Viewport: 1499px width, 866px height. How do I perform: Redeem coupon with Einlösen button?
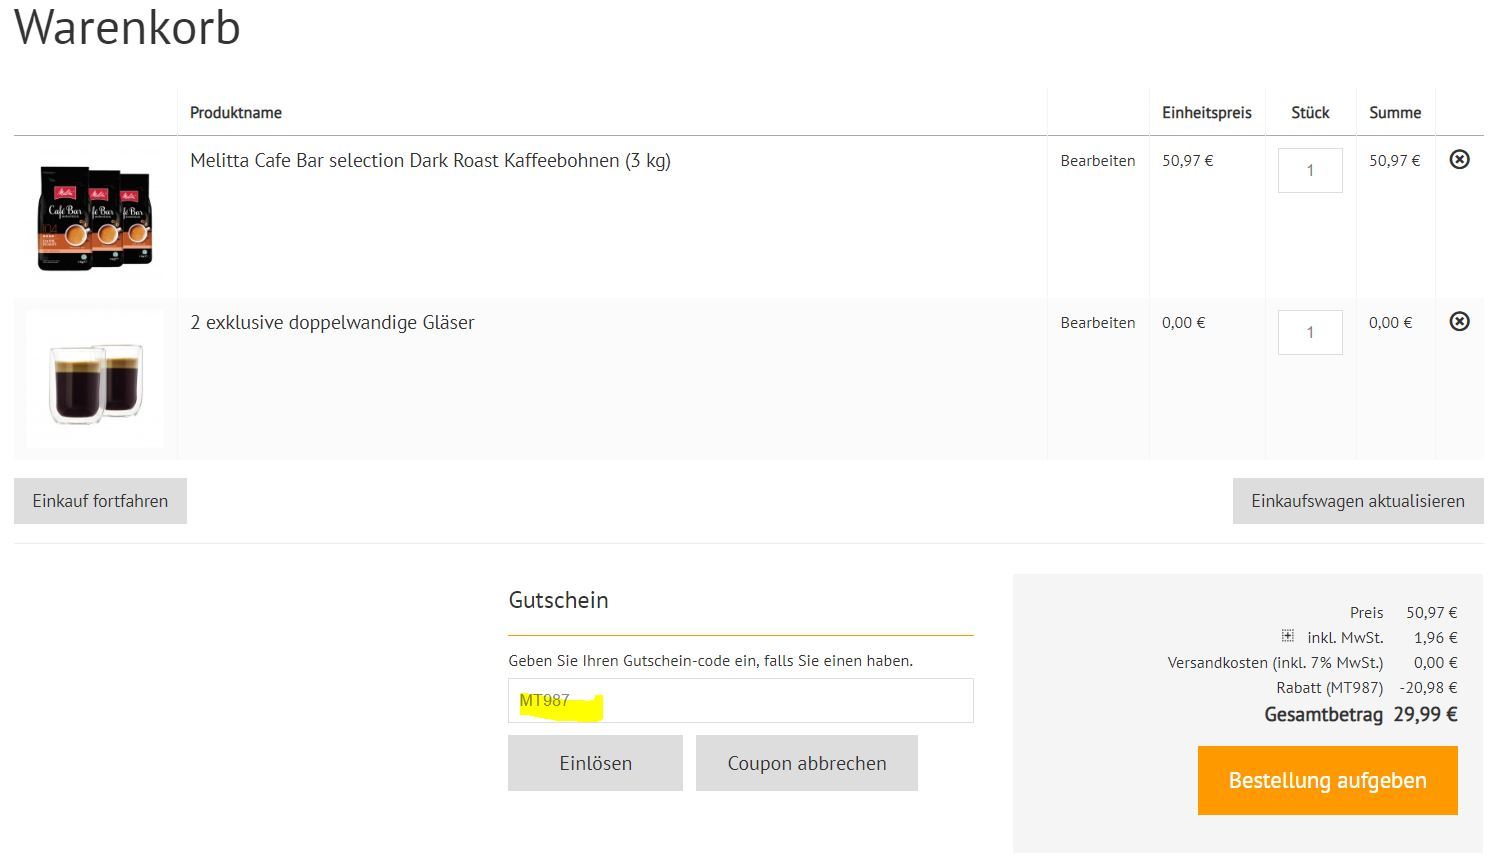click(595, 763)
